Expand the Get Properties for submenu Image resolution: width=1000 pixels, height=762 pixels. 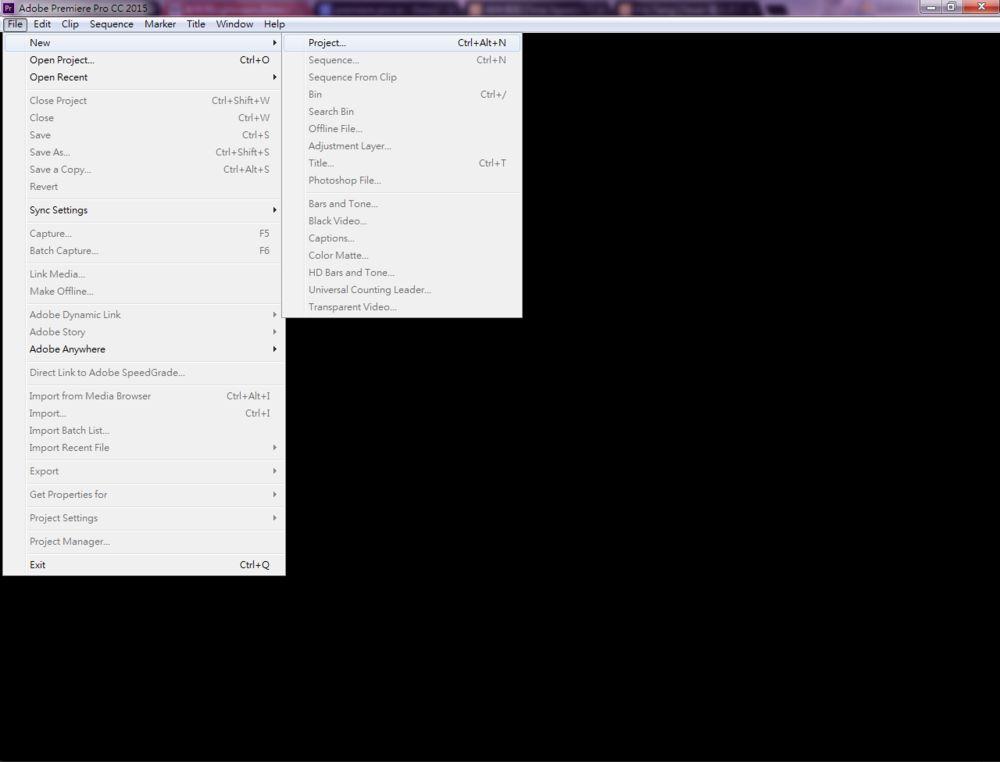[x=144, y=494]
